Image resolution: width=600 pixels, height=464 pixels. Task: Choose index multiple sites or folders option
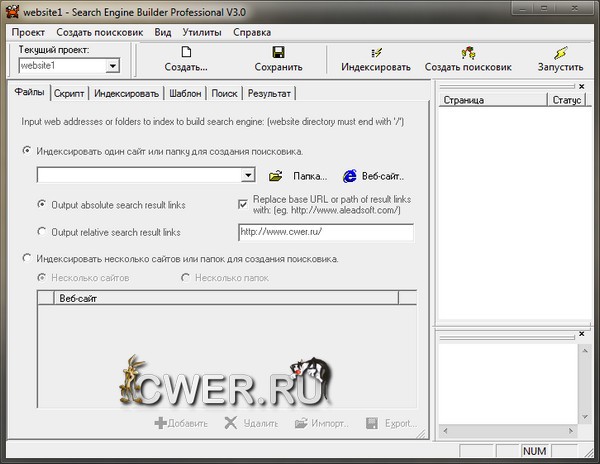click(27, 259)
